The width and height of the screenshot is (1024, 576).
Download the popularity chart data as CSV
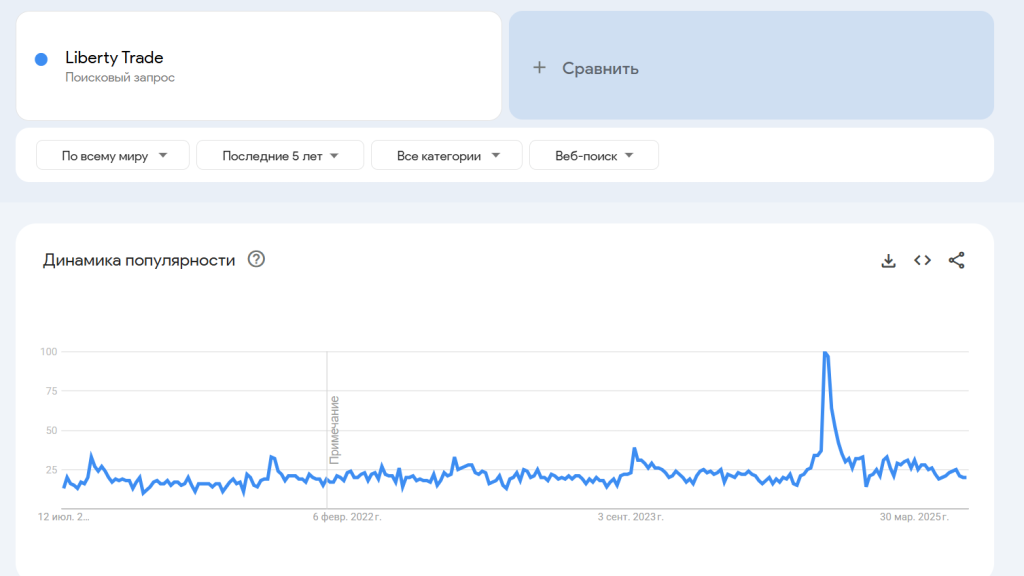[x=888, y=261]
